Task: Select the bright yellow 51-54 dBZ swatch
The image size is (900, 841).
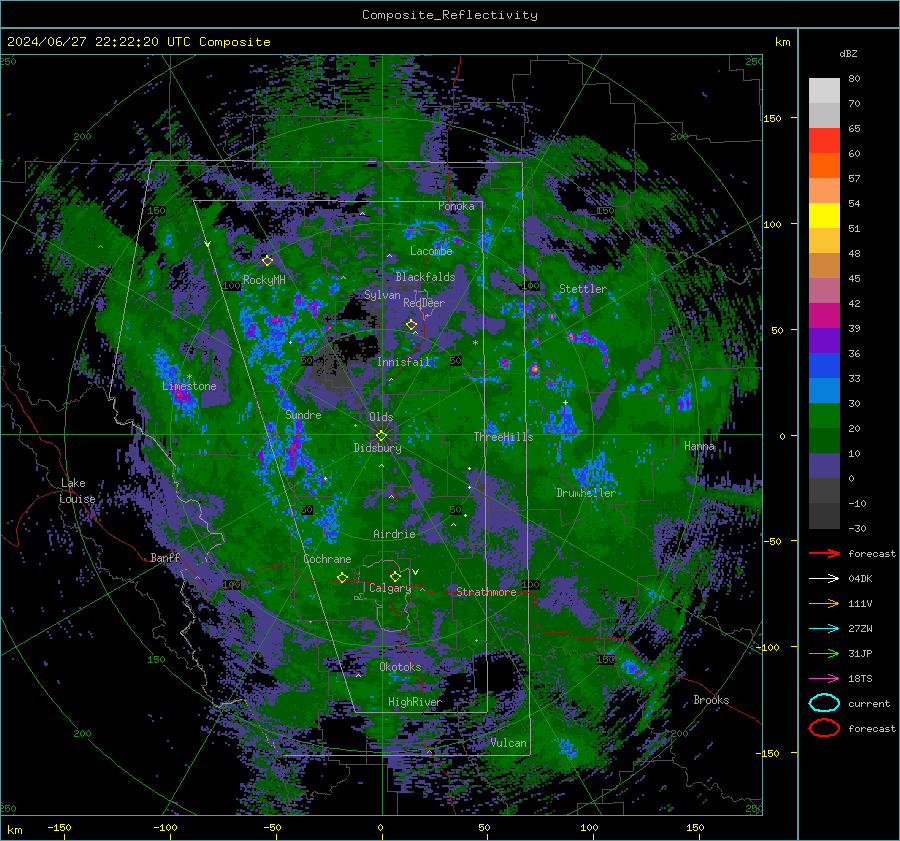Action: (824, 216)
